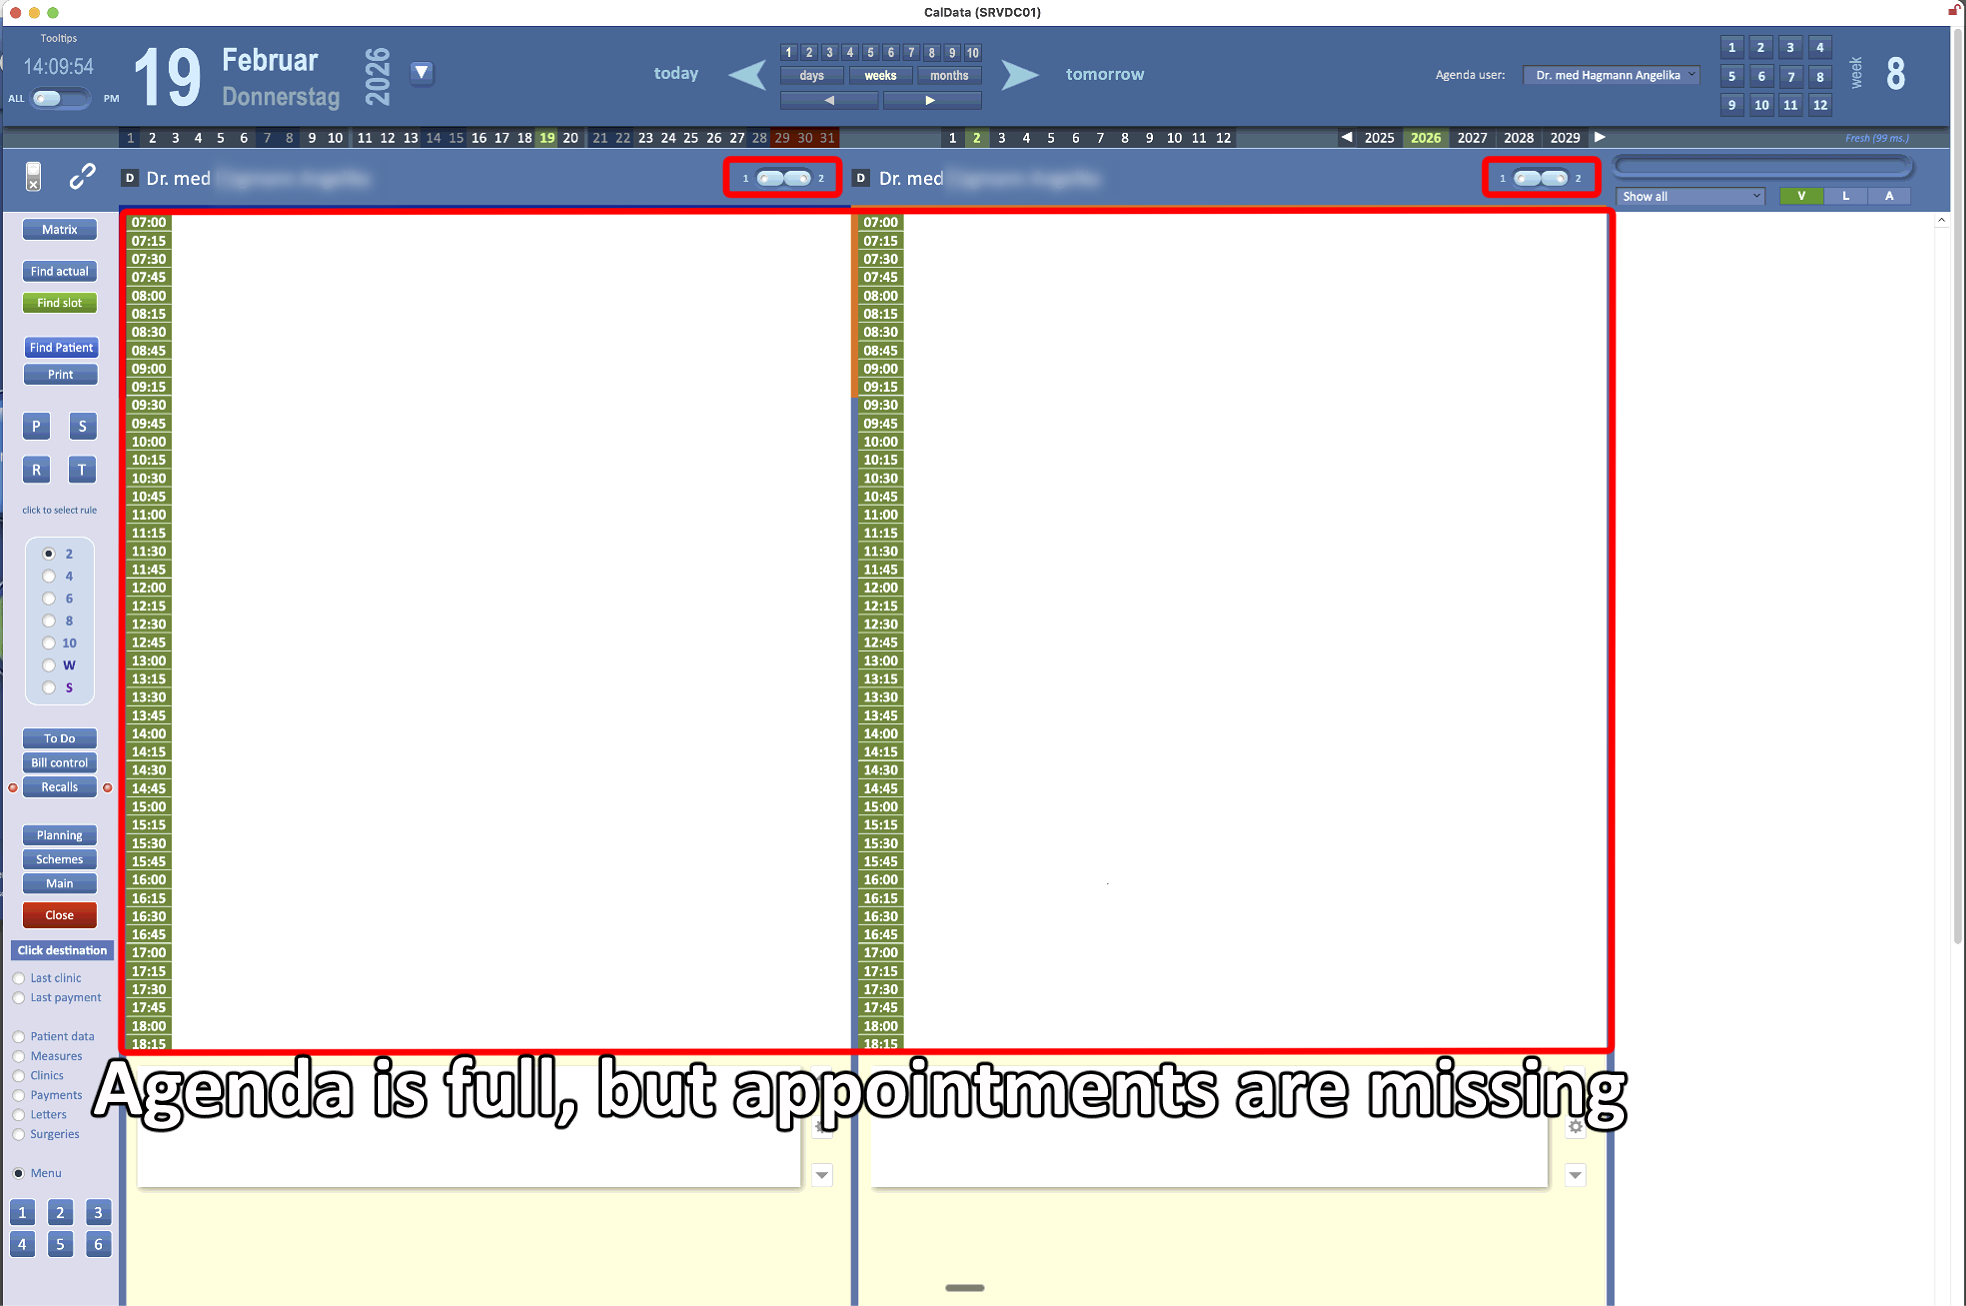Select rule radio button 4
The image size is (1966, 1306).
[x=49, y=576]
